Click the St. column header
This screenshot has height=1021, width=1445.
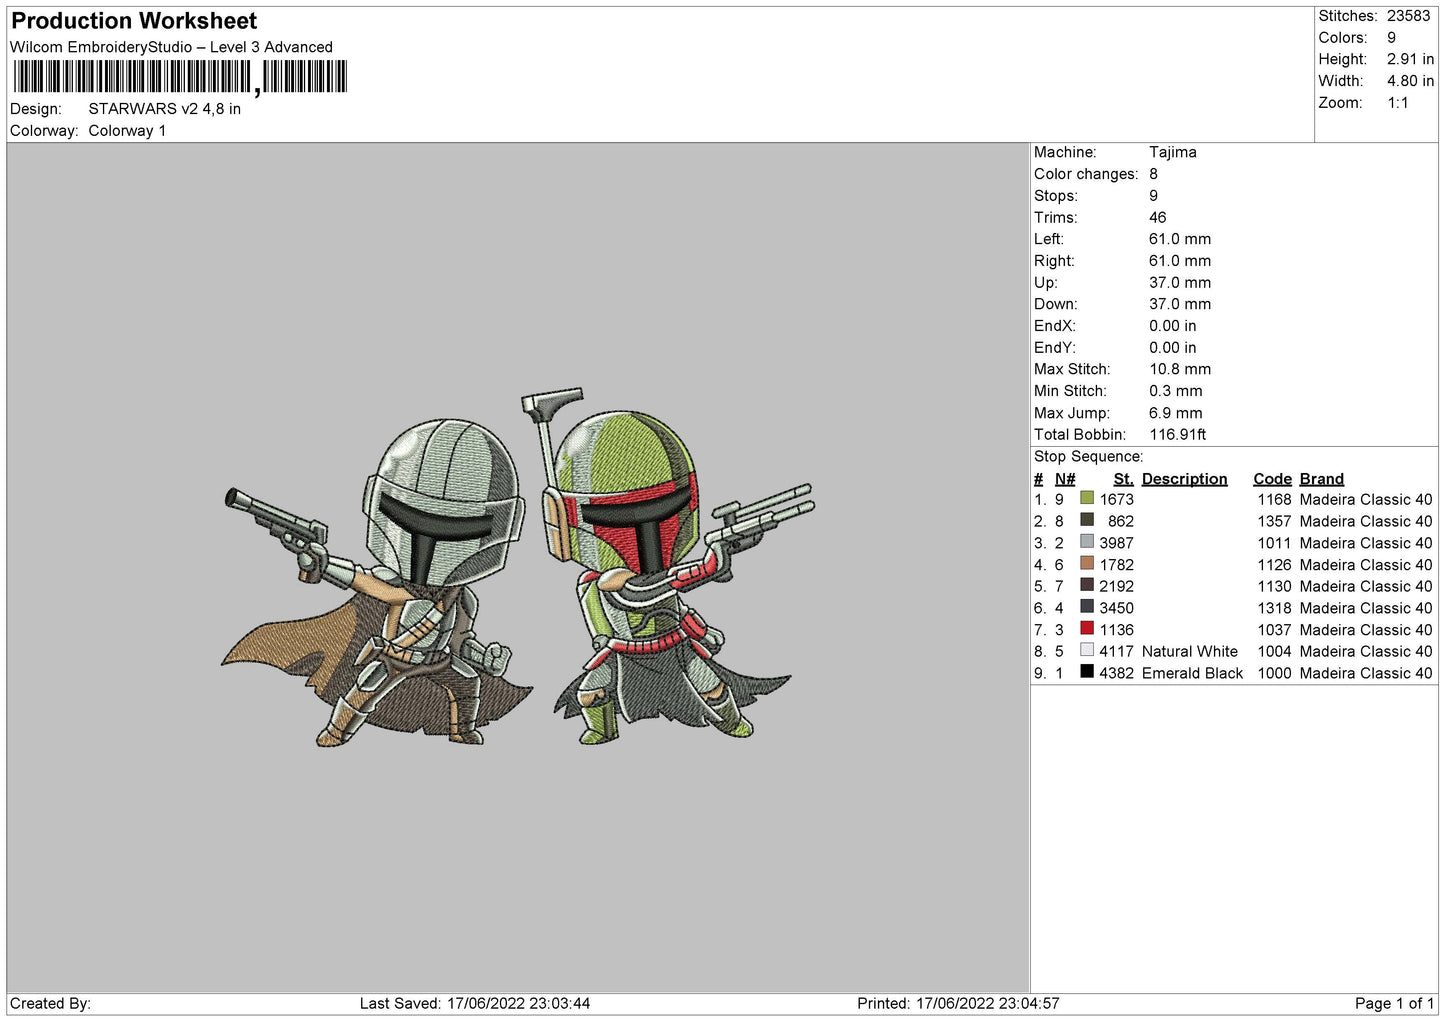tap(1123, 479)
